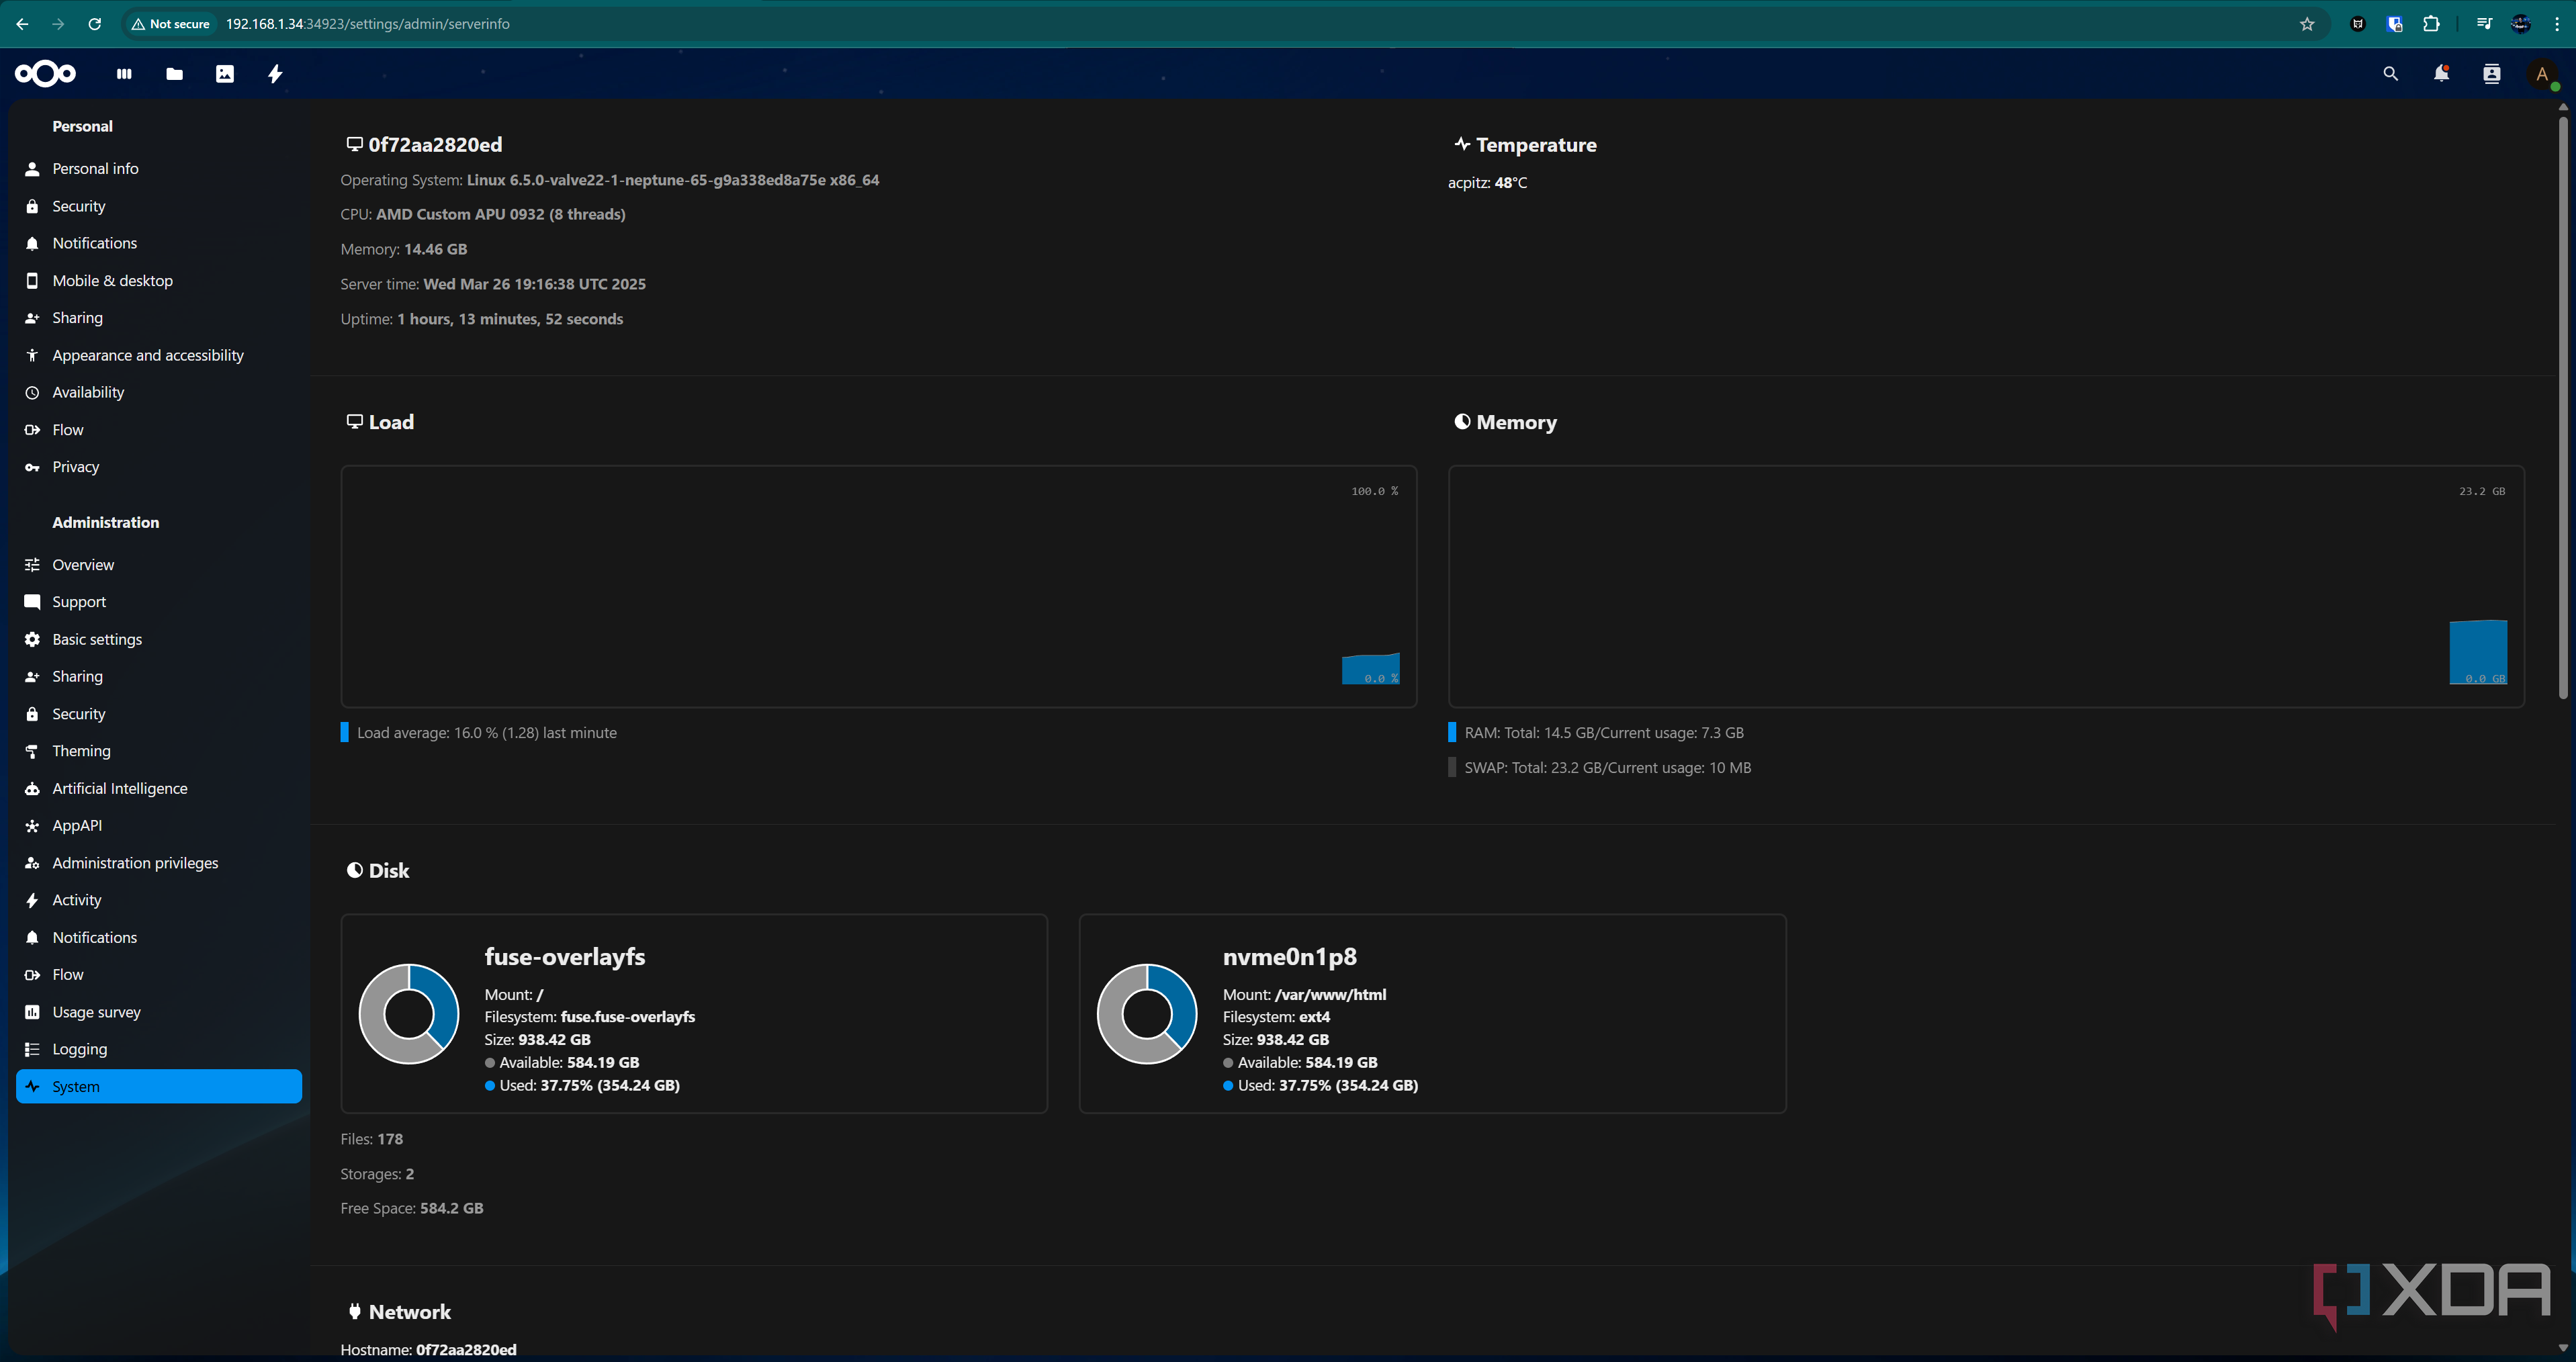This screenshot has height=1362, width=2576.
Task: Open administration Notifications settings
Action: tap(159, 937)
